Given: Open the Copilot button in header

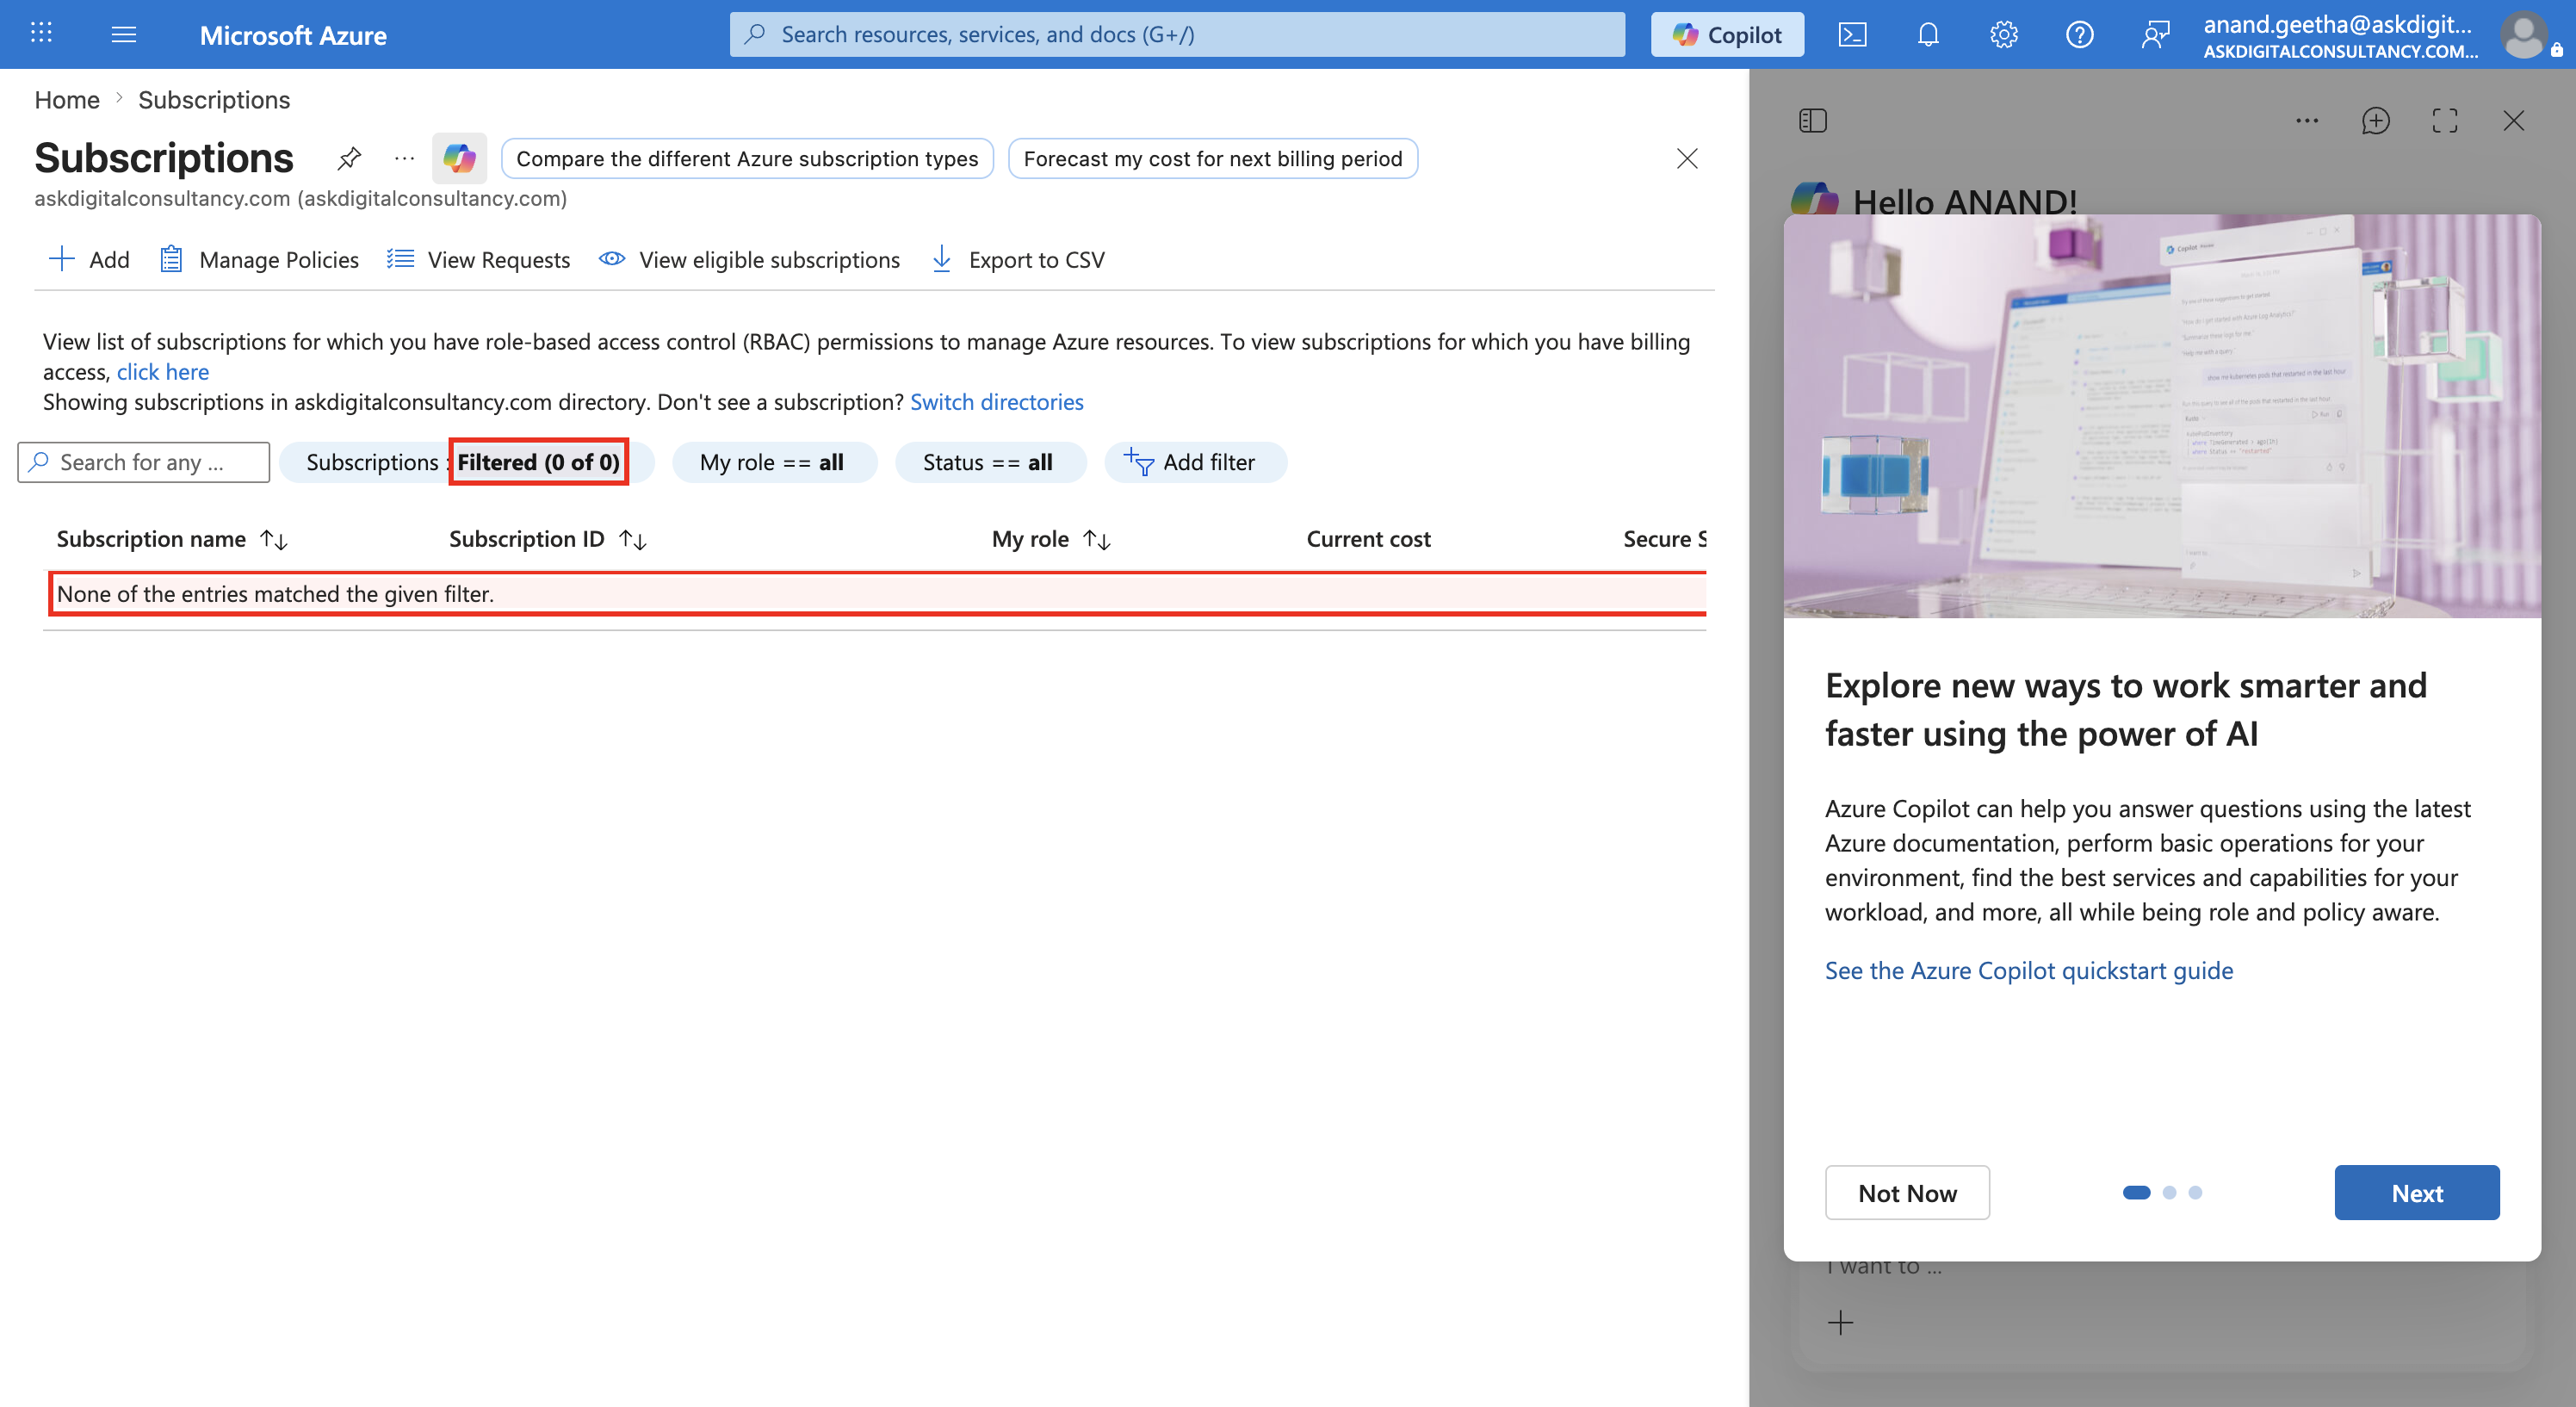Looking at the screenshot, I should tap(1727, 35).
